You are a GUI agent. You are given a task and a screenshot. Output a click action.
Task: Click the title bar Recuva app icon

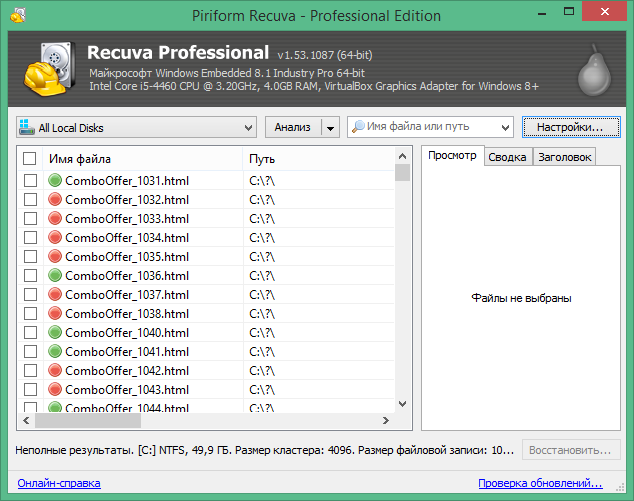(18, 15)
